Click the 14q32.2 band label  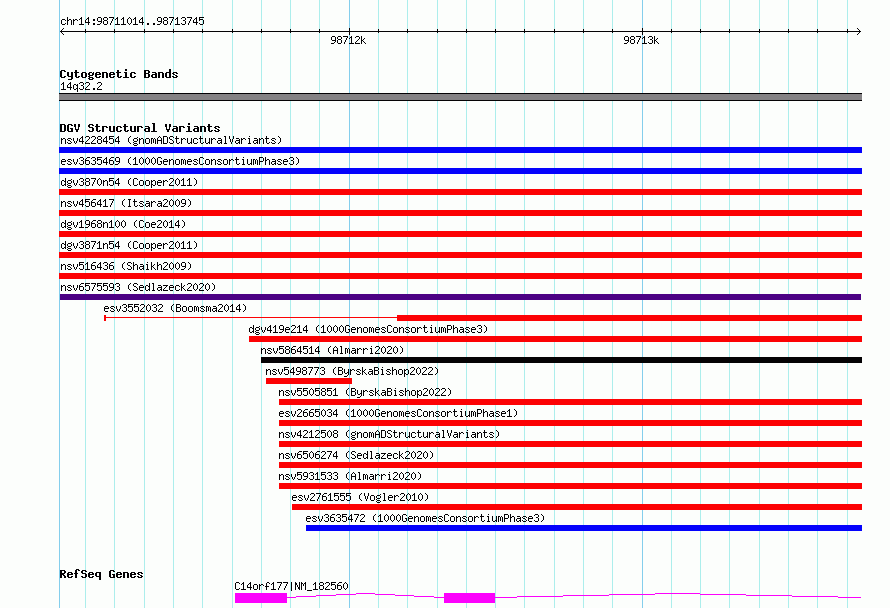[x=81, y=86]
